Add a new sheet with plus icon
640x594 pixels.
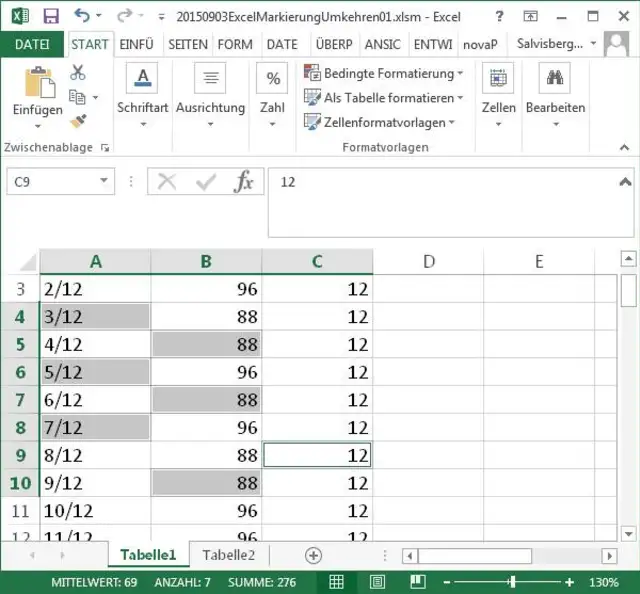(313, 555)
